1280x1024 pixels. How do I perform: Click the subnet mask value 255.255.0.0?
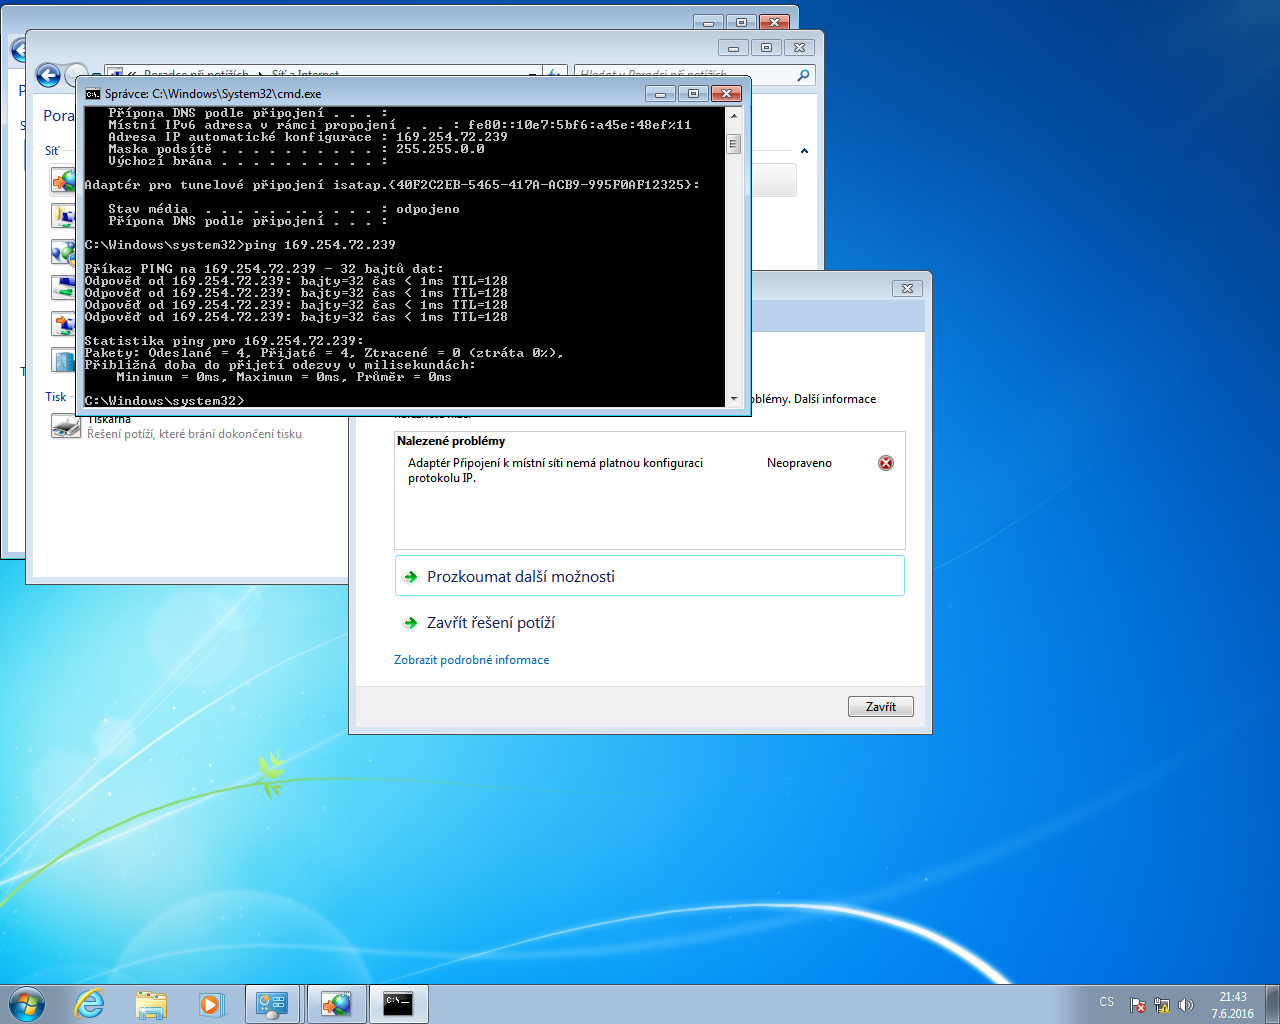pos(440,149)
